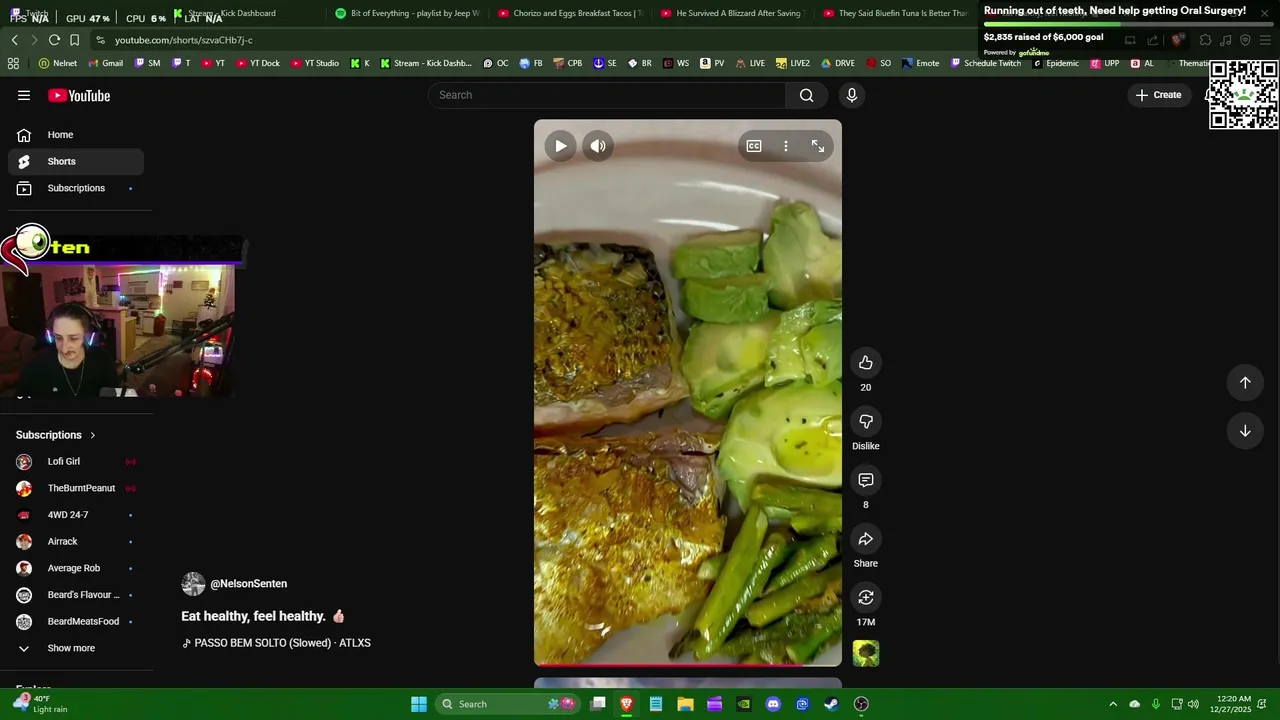Switch to the Bit of Everything playlist tab
Image resolution: width=1280 pixels, height=720 pixels.
tap(407, 13)
